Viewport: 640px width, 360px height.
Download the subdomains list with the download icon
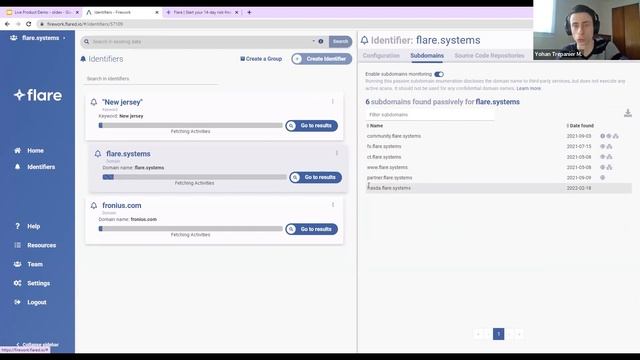click(x=628, y=113)
